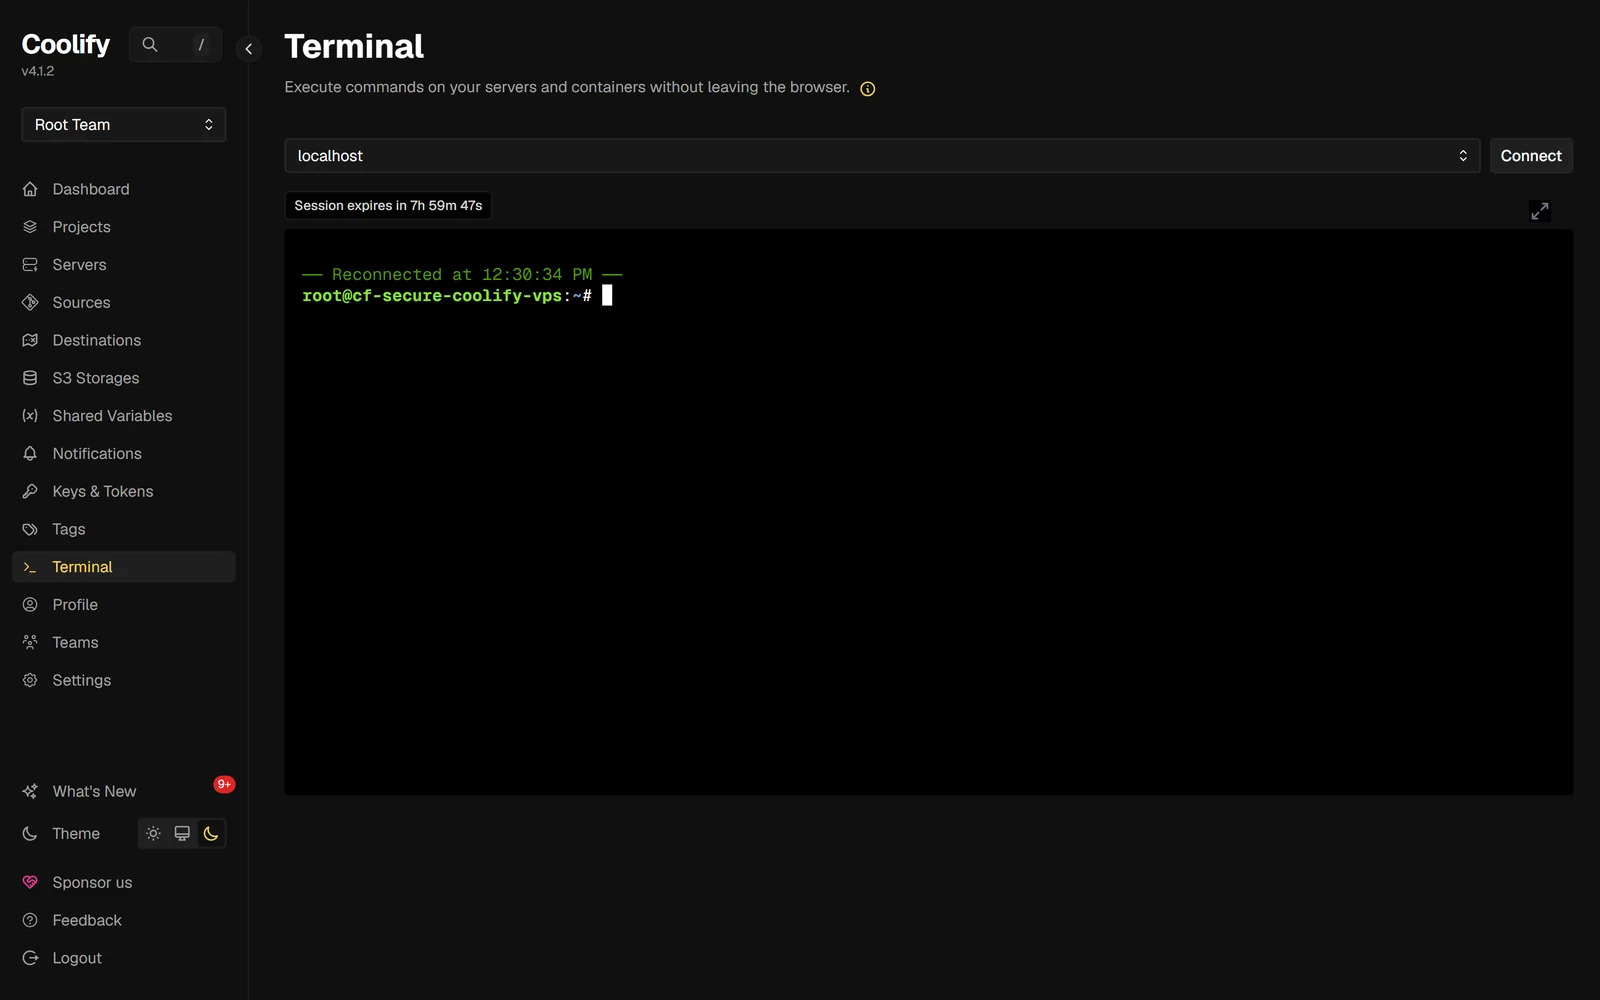Go to Projects

tap(124, 227)
